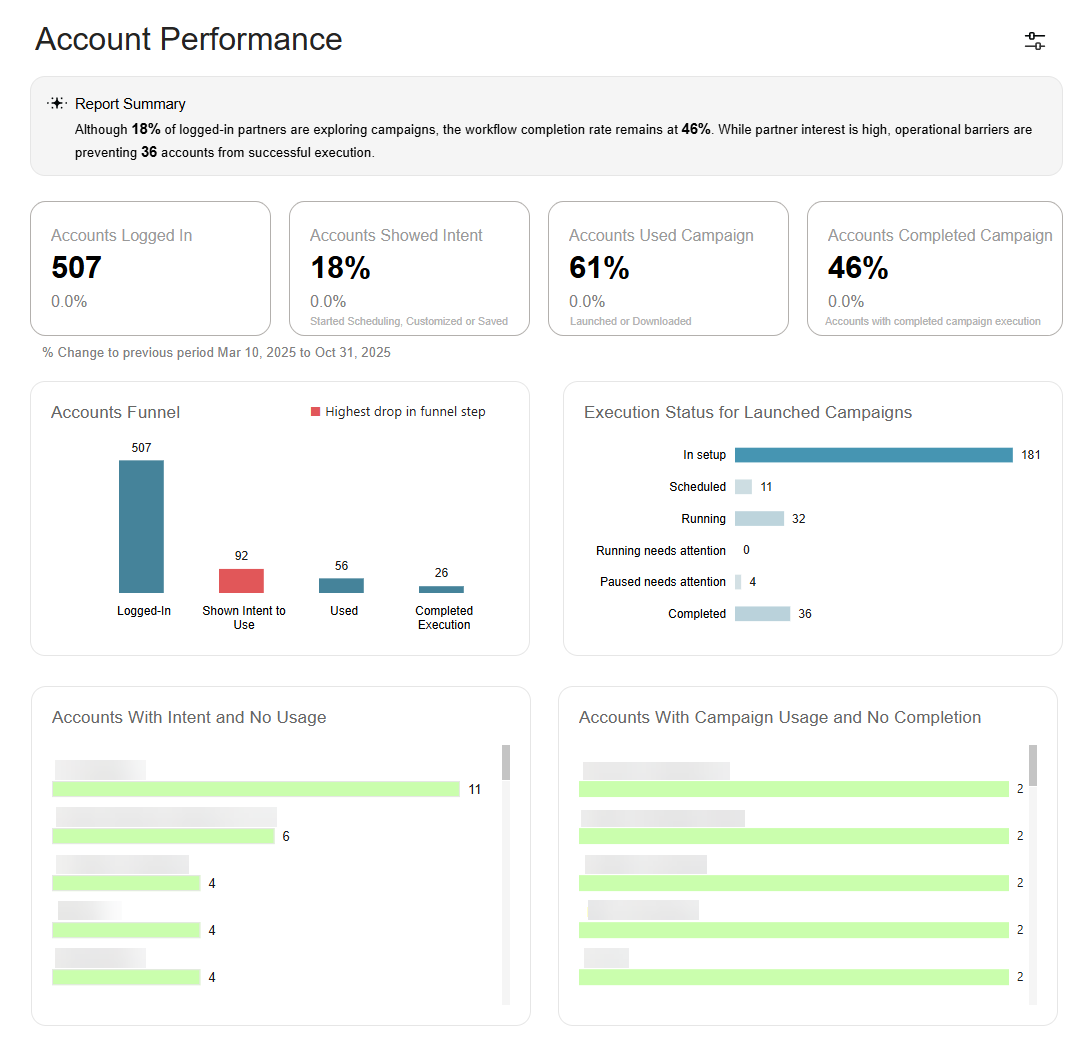Select the Accounts Logged In card

tap(150, 269)
